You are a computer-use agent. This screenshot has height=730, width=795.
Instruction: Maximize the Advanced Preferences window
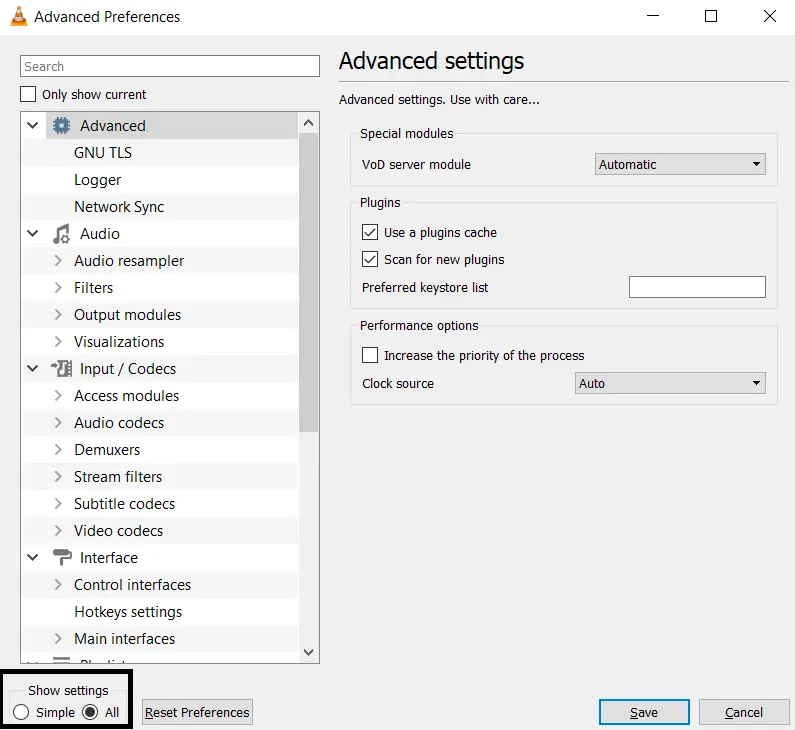tap(711, 16)
